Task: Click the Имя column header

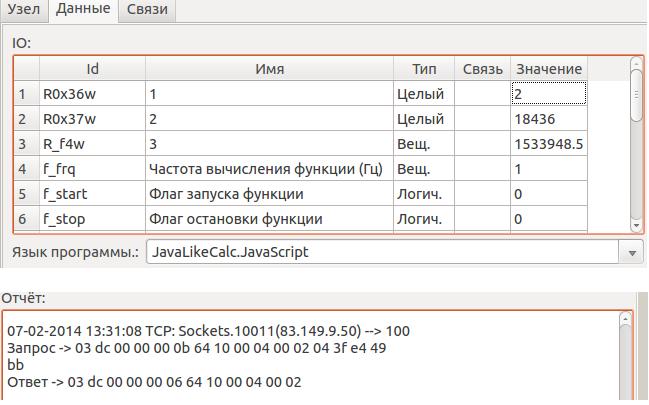Action: pyautogui.click(x=269, y=69)
